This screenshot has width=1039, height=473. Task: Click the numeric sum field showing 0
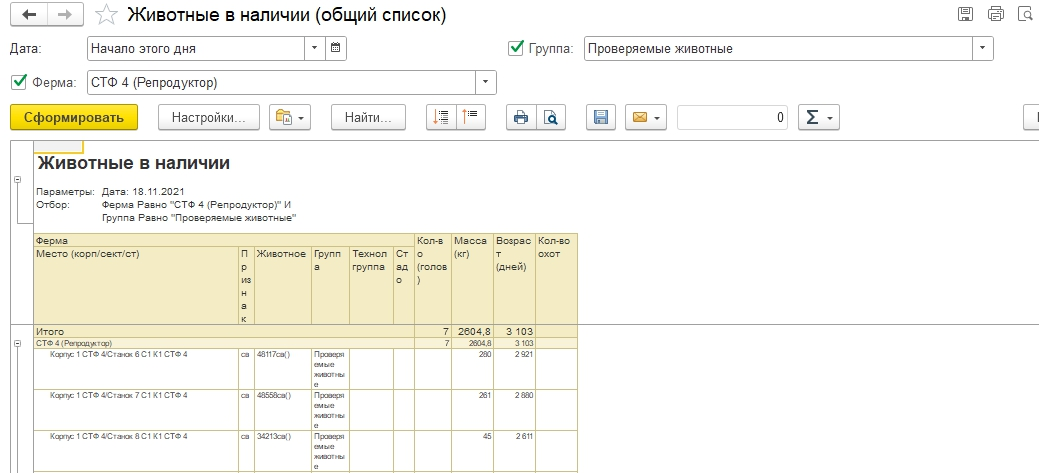click(x=732, y=117)
